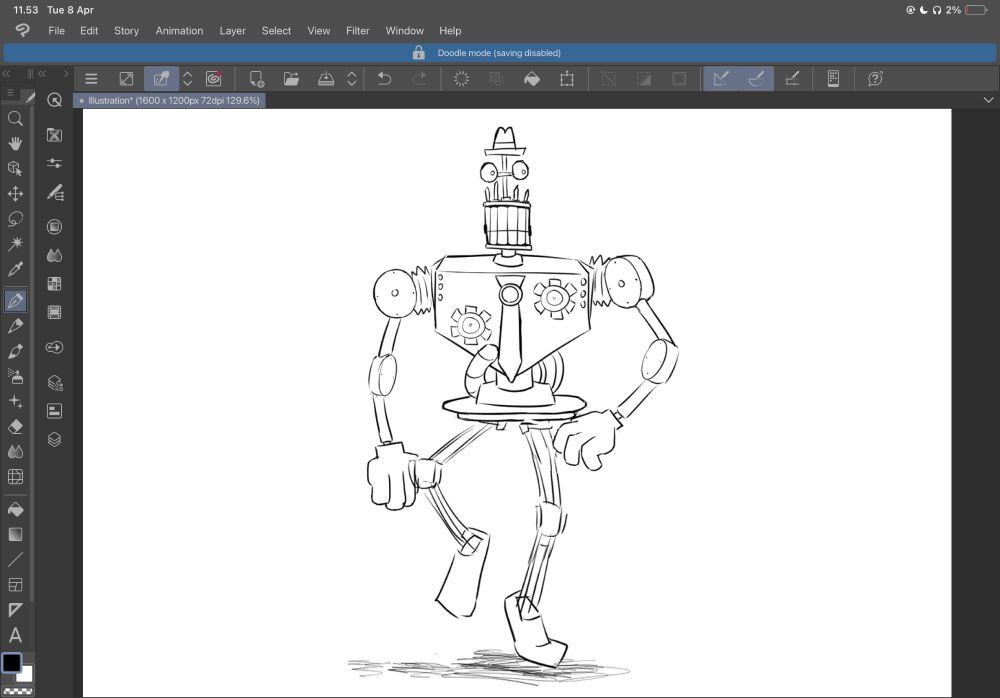The width and height of the screenshot is (1000, 698).
Task: Click the Scale/Rotate transform icon
Action: [566, 78]
